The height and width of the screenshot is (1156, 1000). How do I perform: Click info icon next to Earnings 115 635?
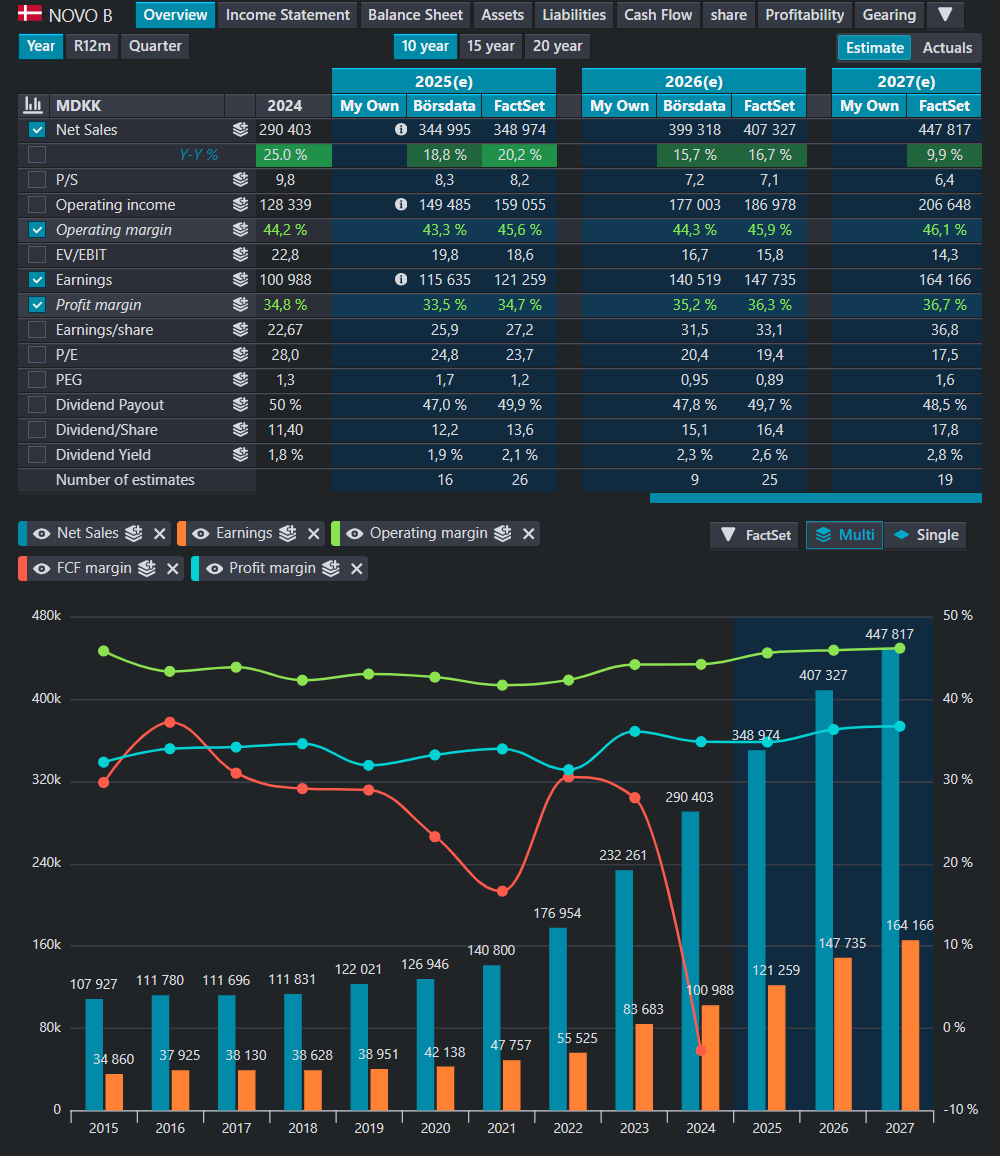click(401, 279)
